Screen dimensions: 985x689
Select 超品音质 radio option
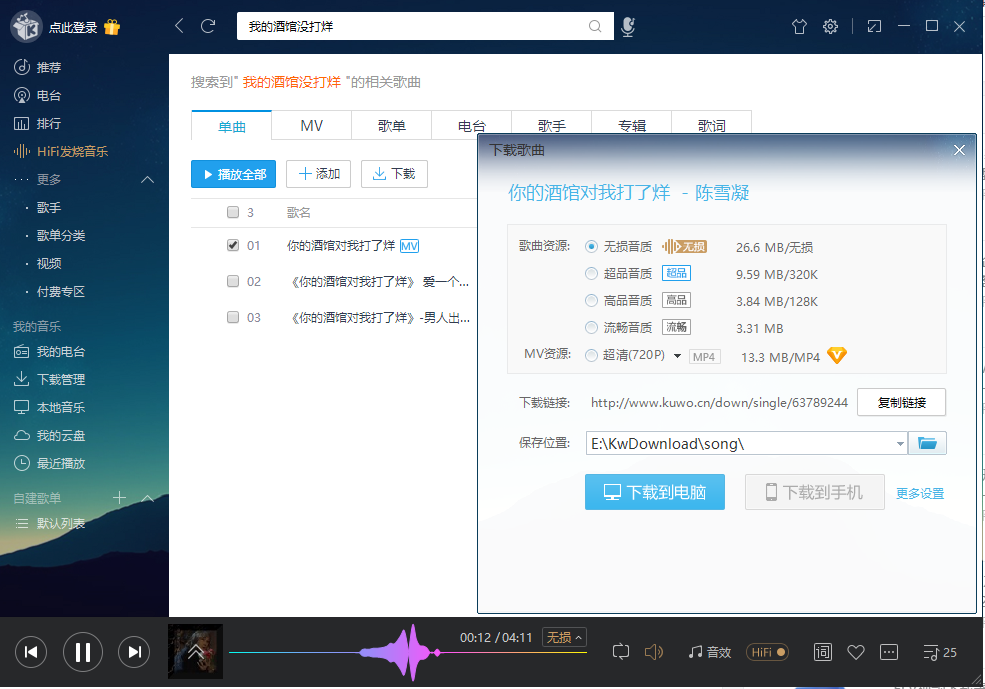pyautogui.click(x=591, y=274)
